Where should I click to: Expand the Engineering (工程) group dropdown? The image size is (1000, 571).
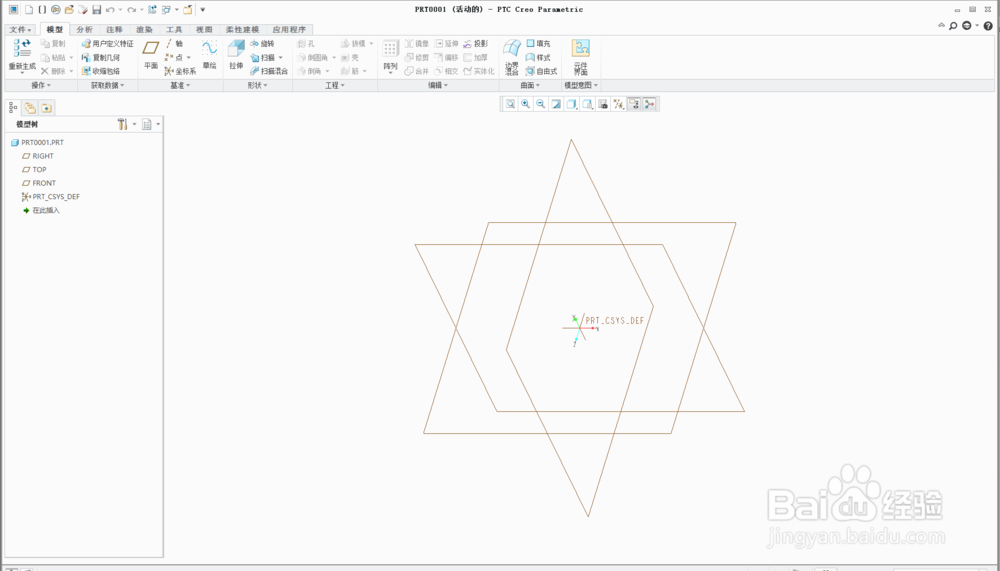[335, 85]
